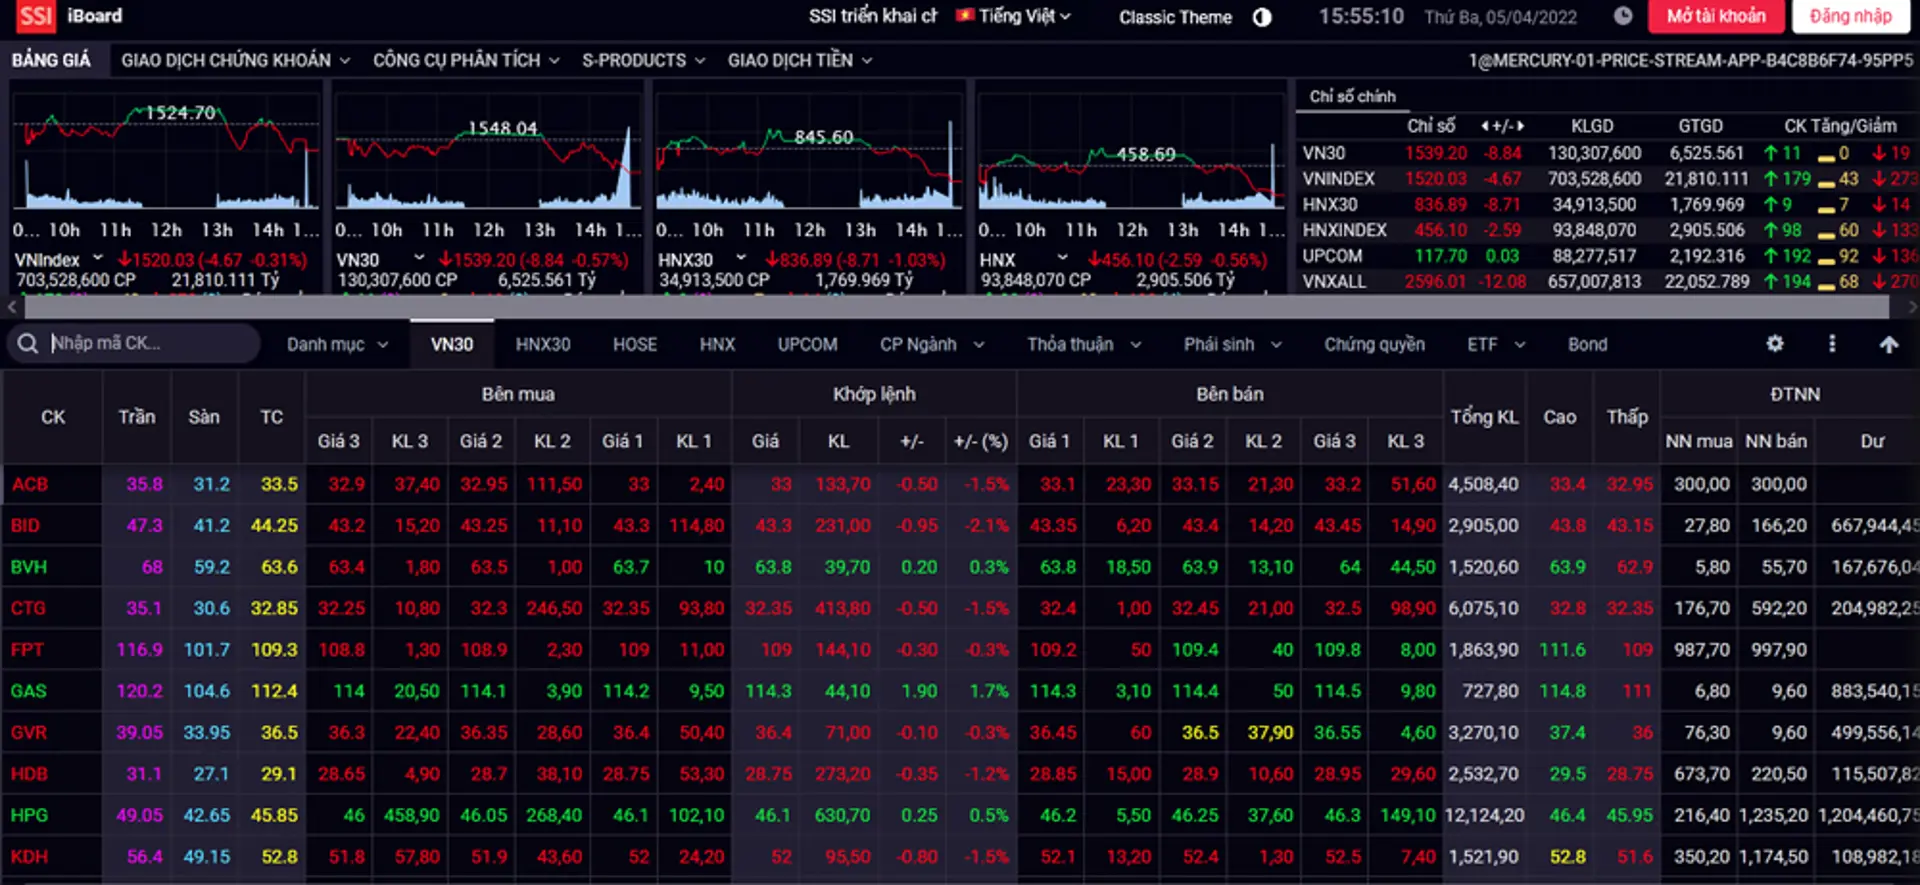This screenshot has width=1920, height=885.
Task: Open the BID stock symbol
Action: pos(25,525)
